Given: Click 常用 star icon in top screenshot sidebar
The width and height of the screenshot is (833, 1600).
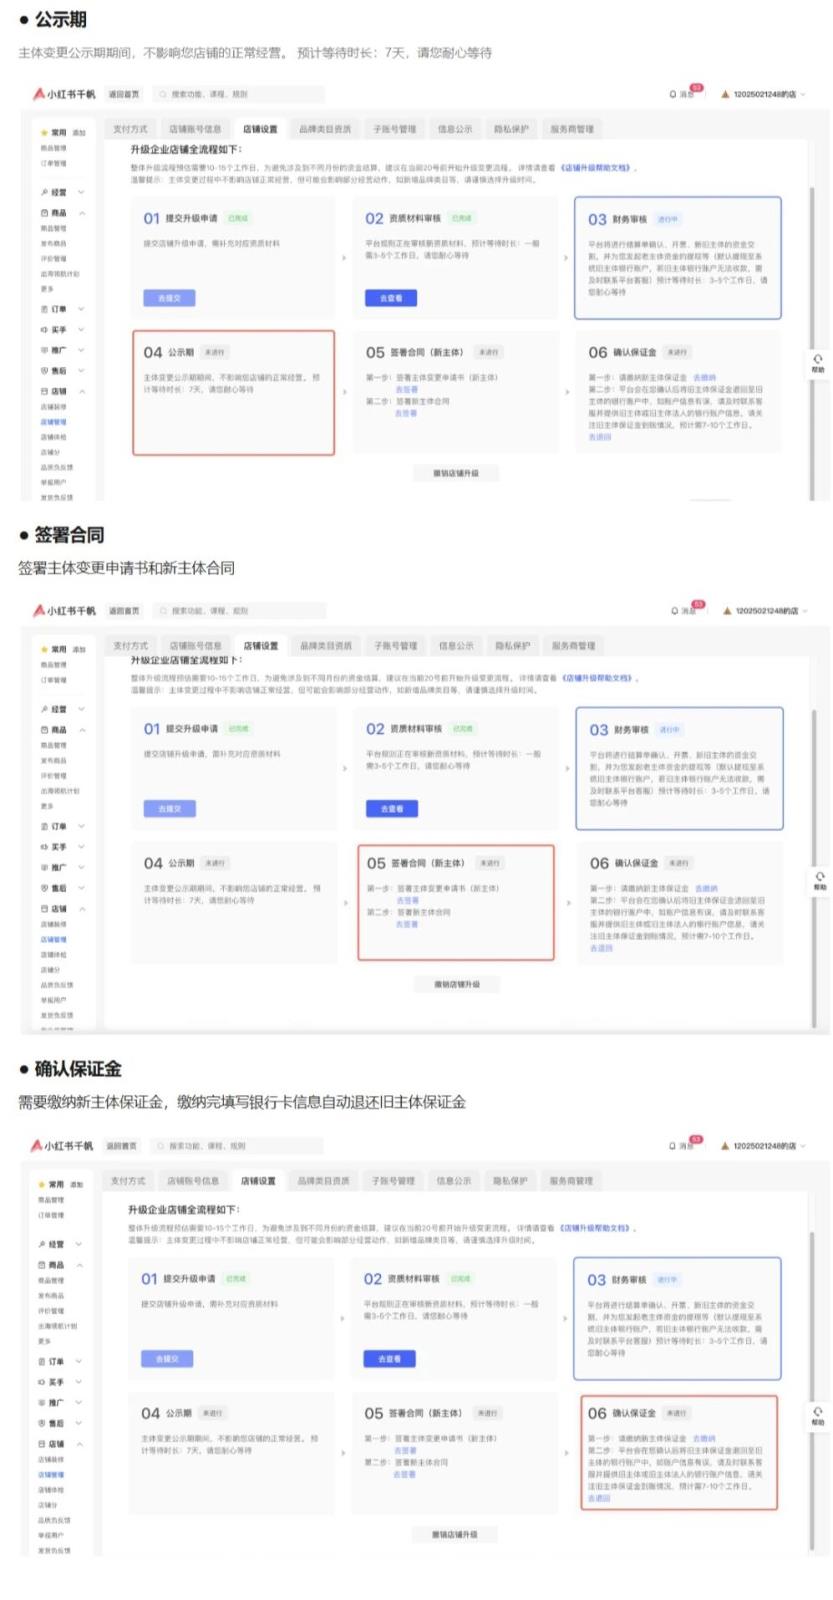Looking at the screenshot, I should (43, 132).
